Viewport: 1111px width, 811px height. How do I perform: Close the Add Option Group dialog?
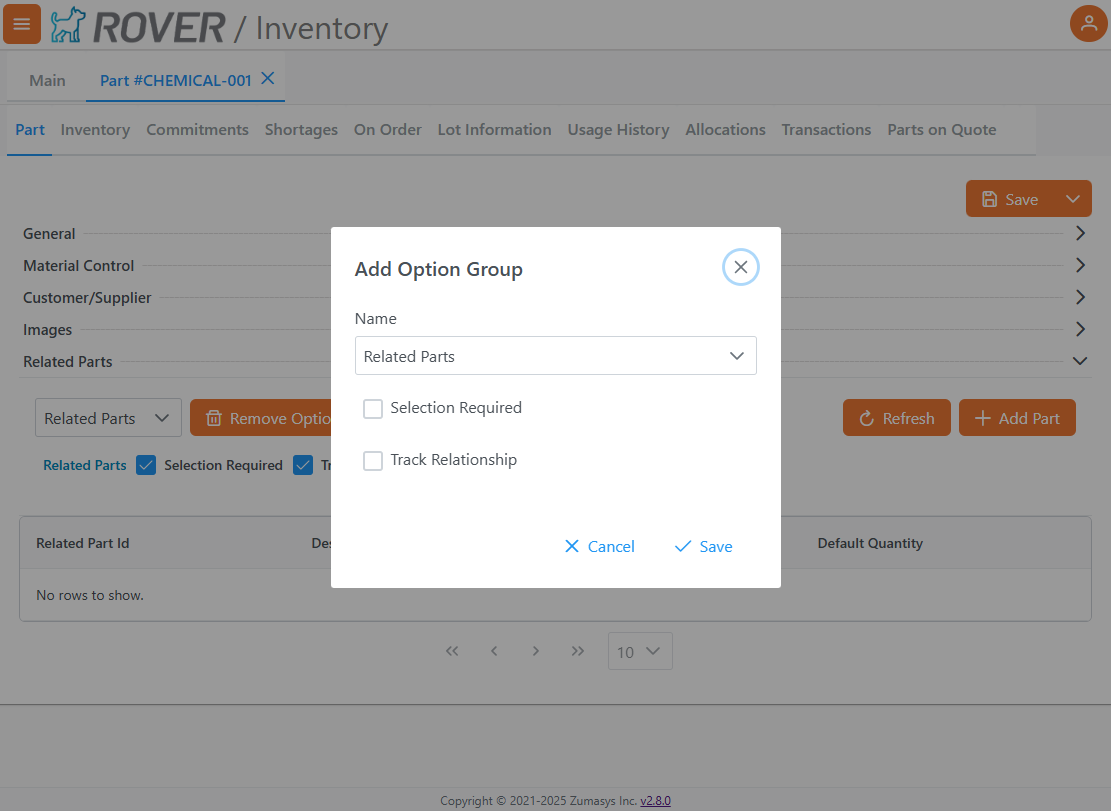[740, 267]
